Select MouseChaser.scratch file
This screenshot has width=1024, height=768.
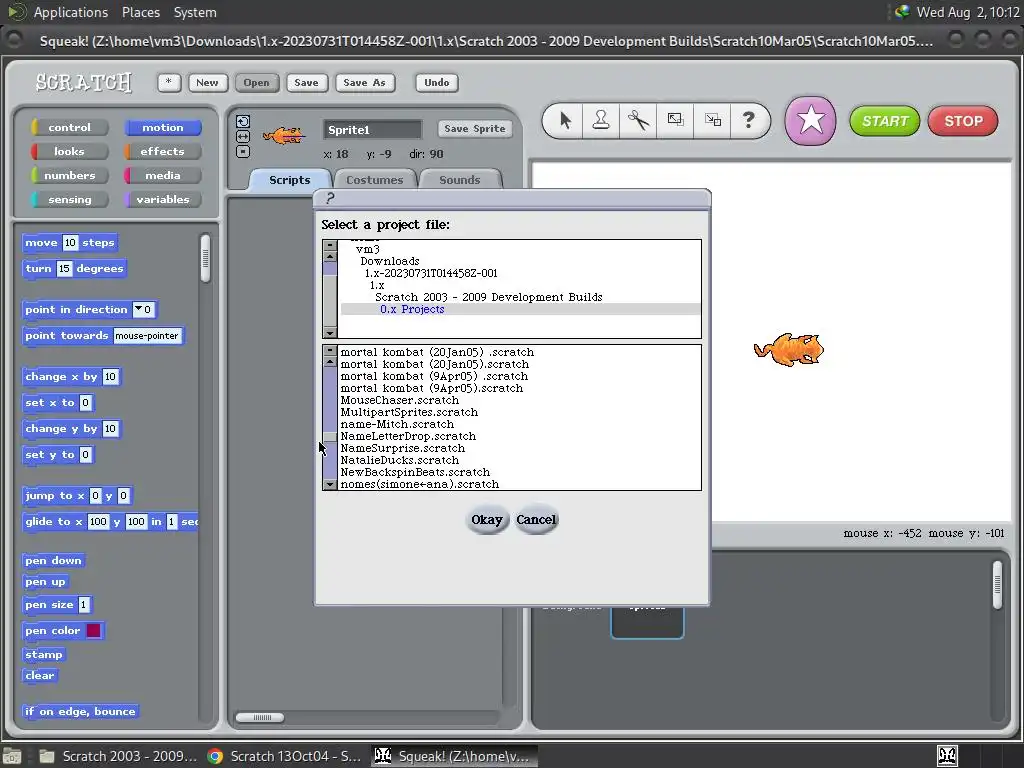coord(400,400)
